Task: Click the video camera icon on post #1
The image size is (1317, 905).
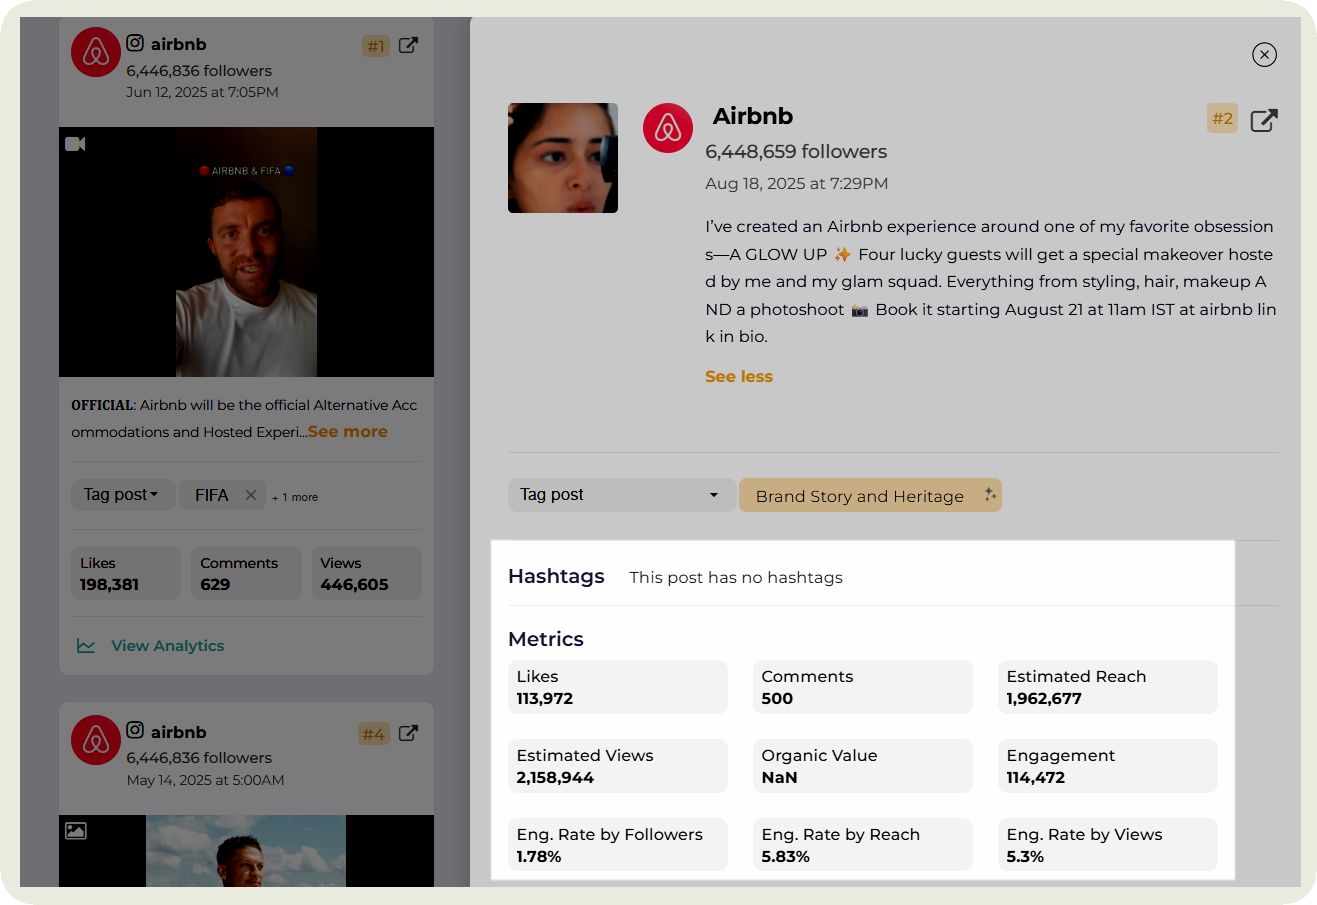Action: (x=75, y=144)
